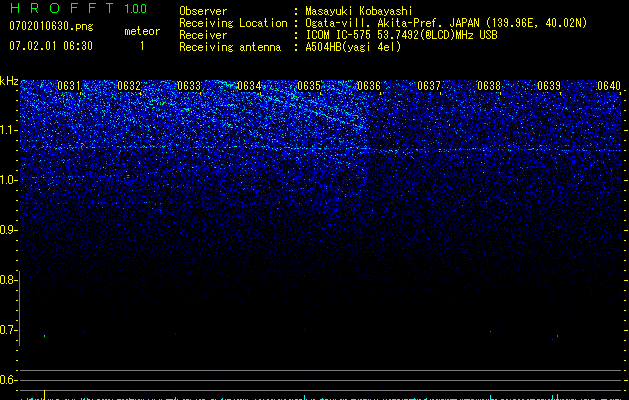This screenshot has width=629, height=400.
Task: Click the Receiving antenna label
Action: pos(230,47)
